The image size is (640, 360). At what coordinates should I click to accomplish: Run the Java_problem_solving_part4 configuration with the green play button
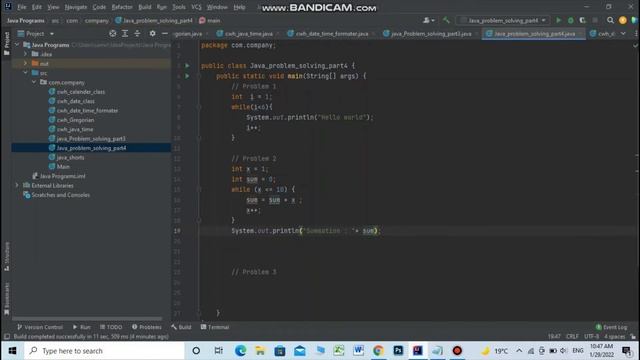coord(558,20)
